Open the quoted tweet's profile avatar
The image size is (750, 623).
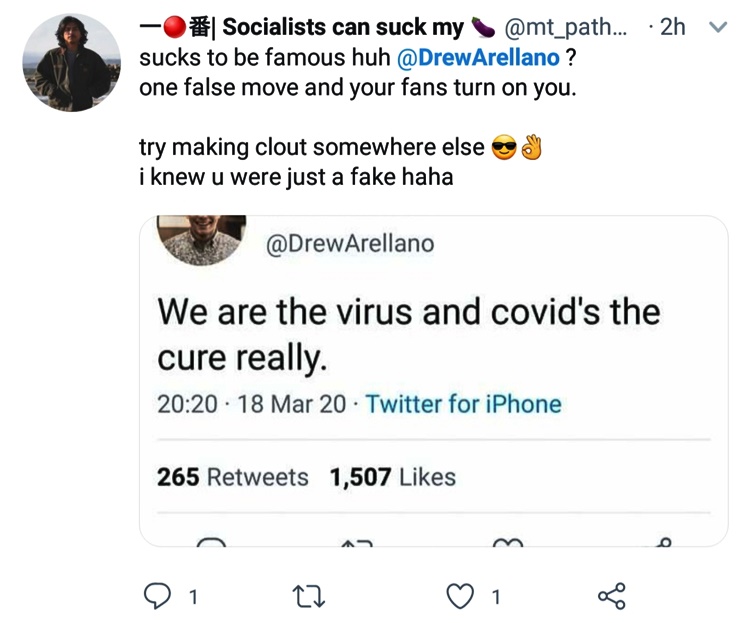(203, 240)
